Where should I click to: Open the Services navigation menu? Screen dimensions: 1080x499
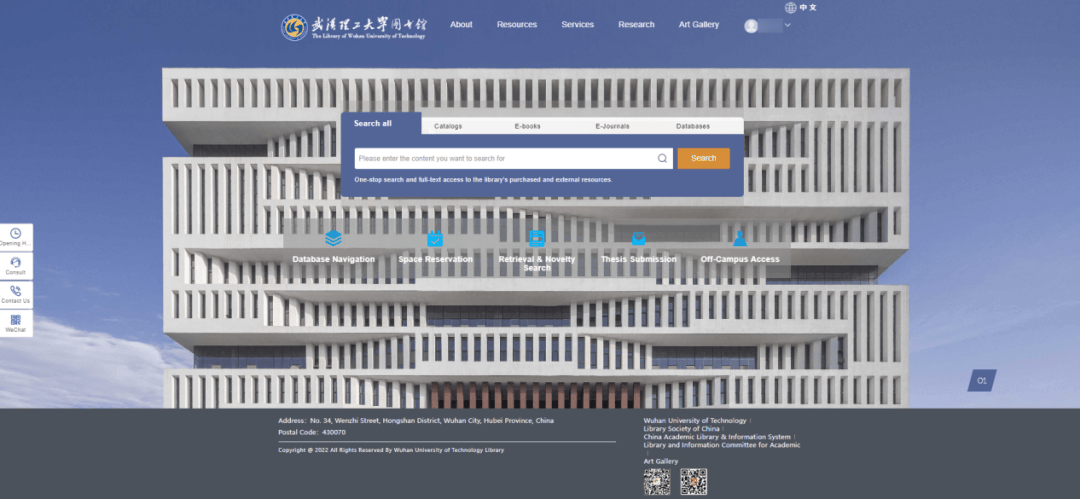click(577, 25)
